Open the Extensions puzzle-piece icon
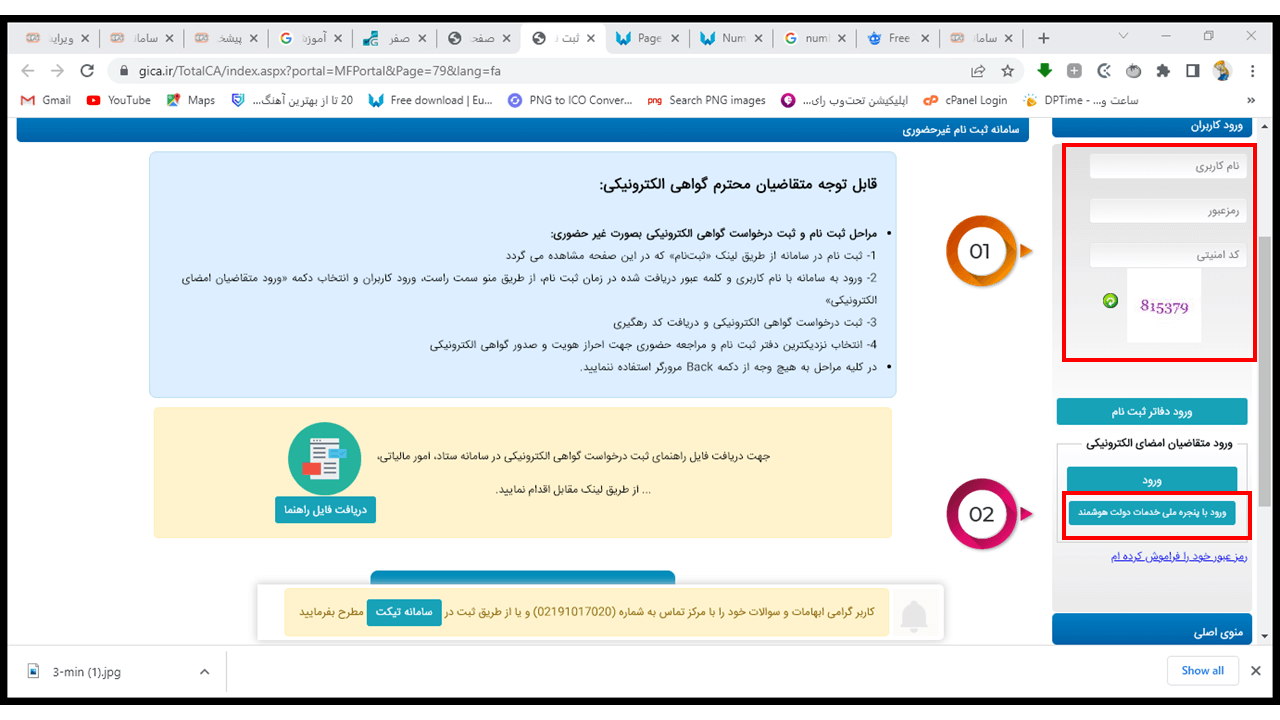This screenshot has height=720, width=1280. [x=1163, y=71]
